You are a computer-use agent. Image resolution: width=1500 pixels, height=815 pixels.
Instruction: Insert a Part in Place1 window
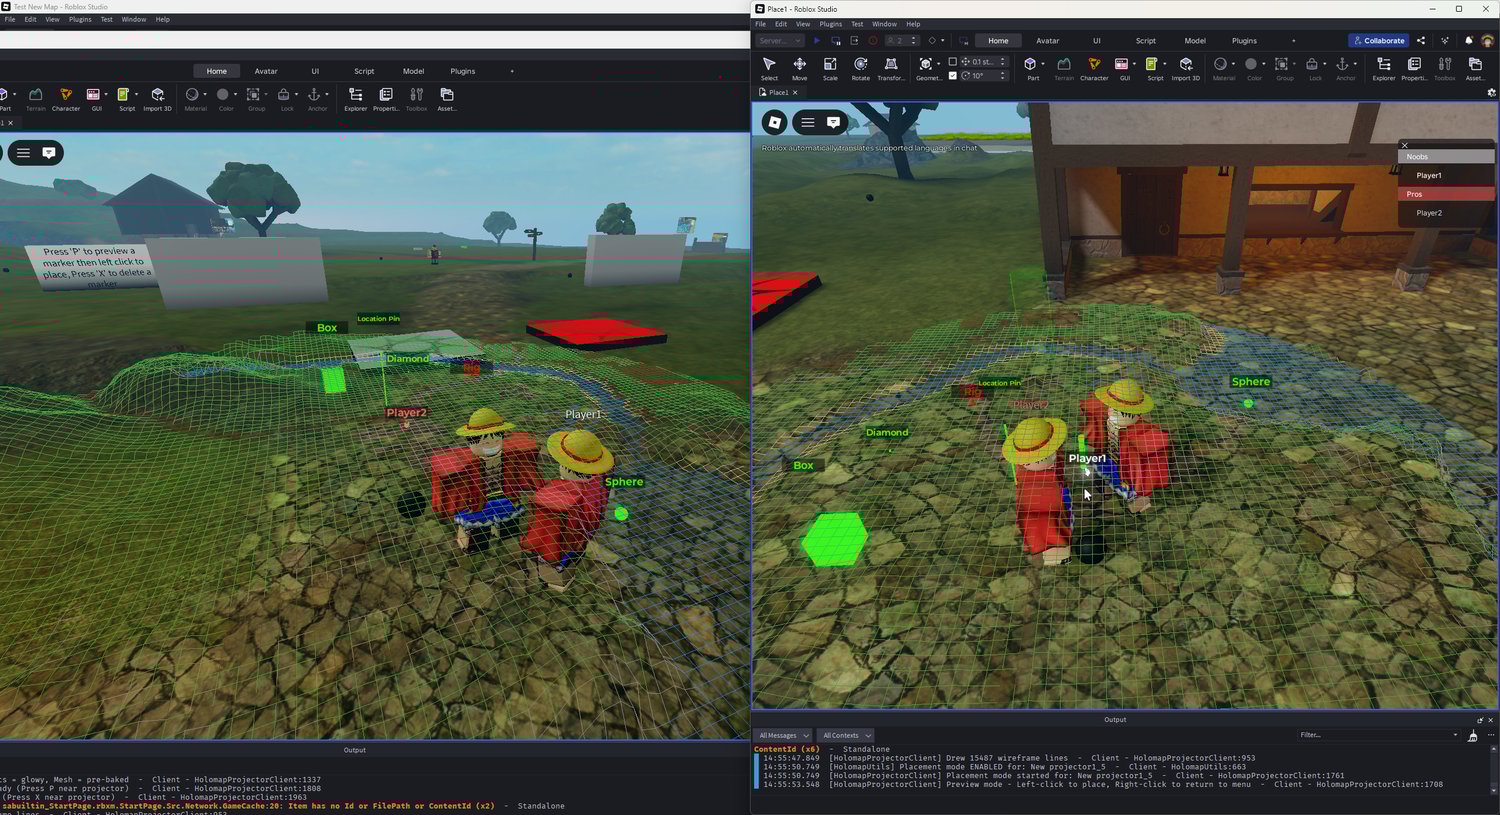tap(1031, 68)
